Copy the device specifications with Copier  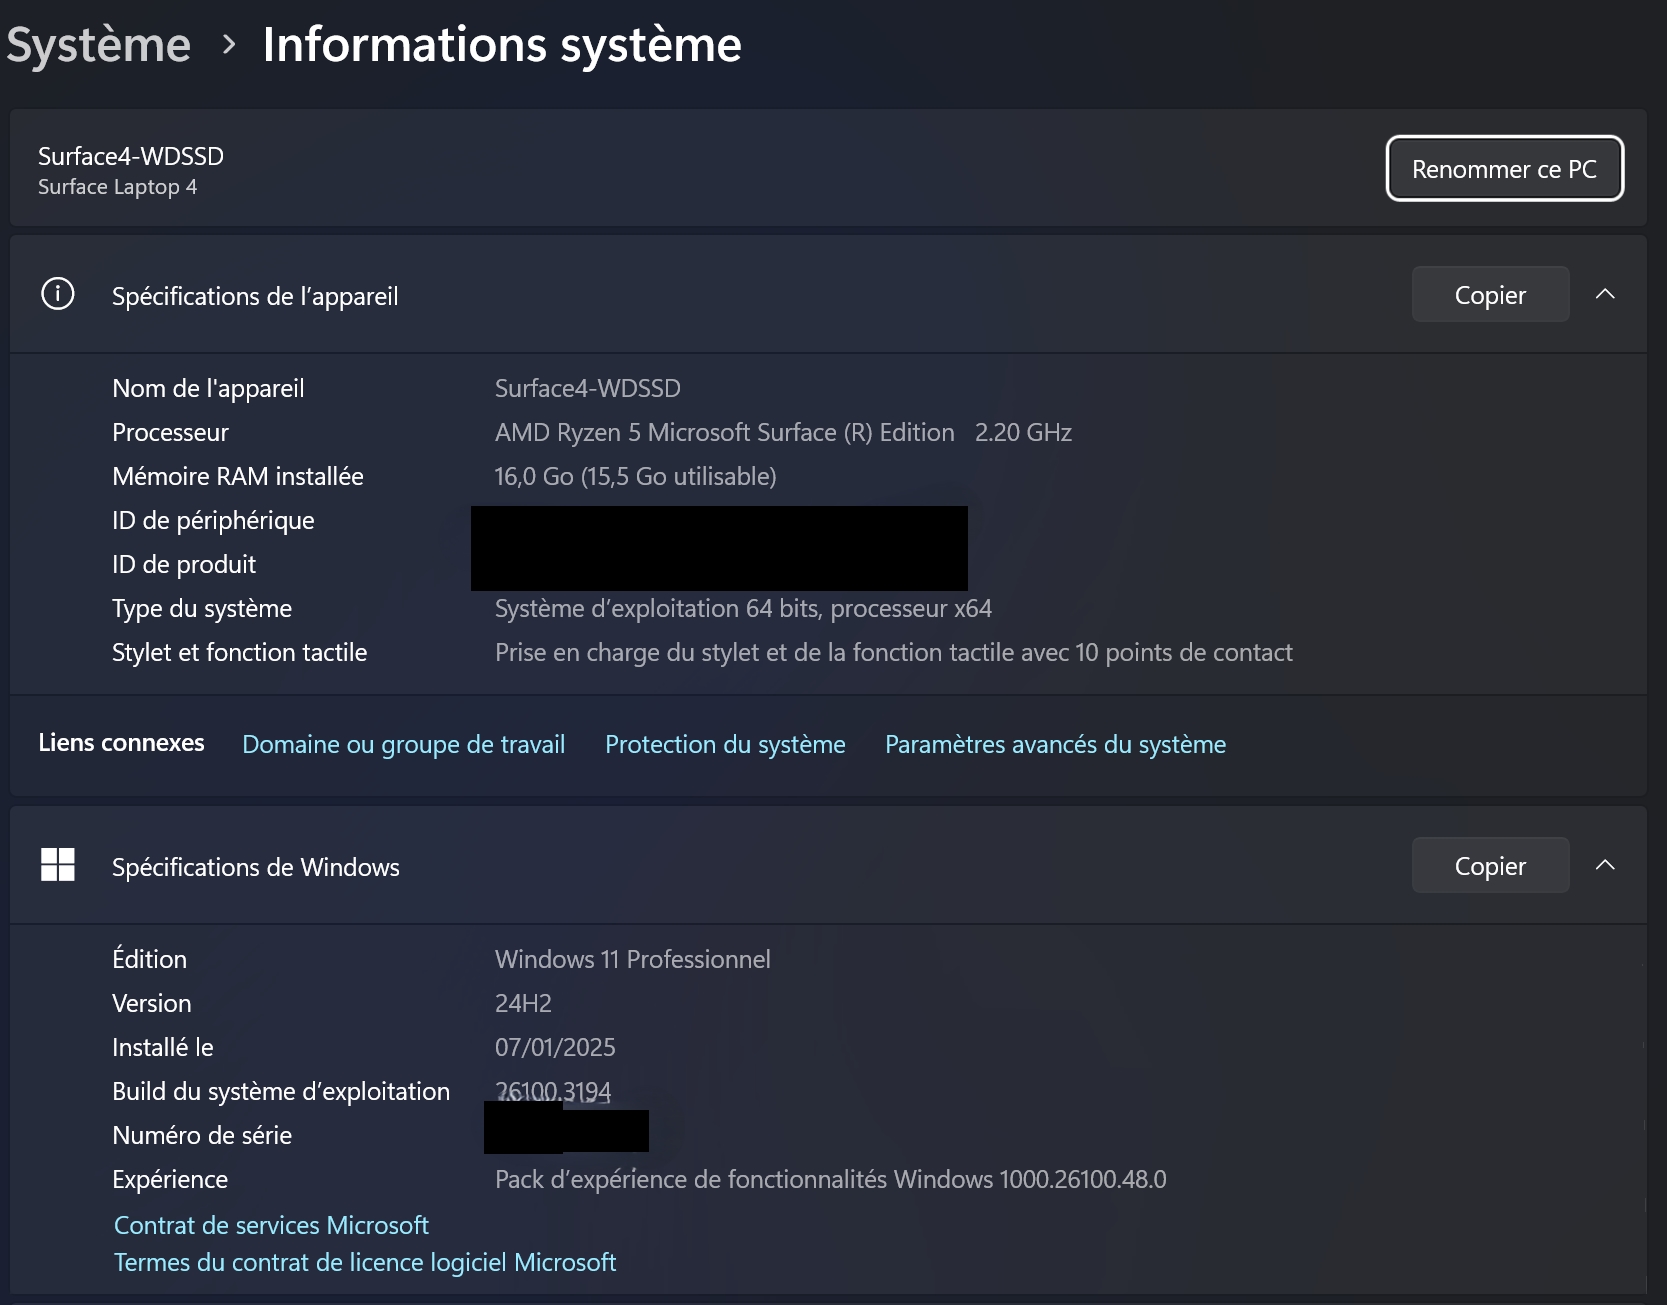pyautogui.click(x=1489, y=295)
